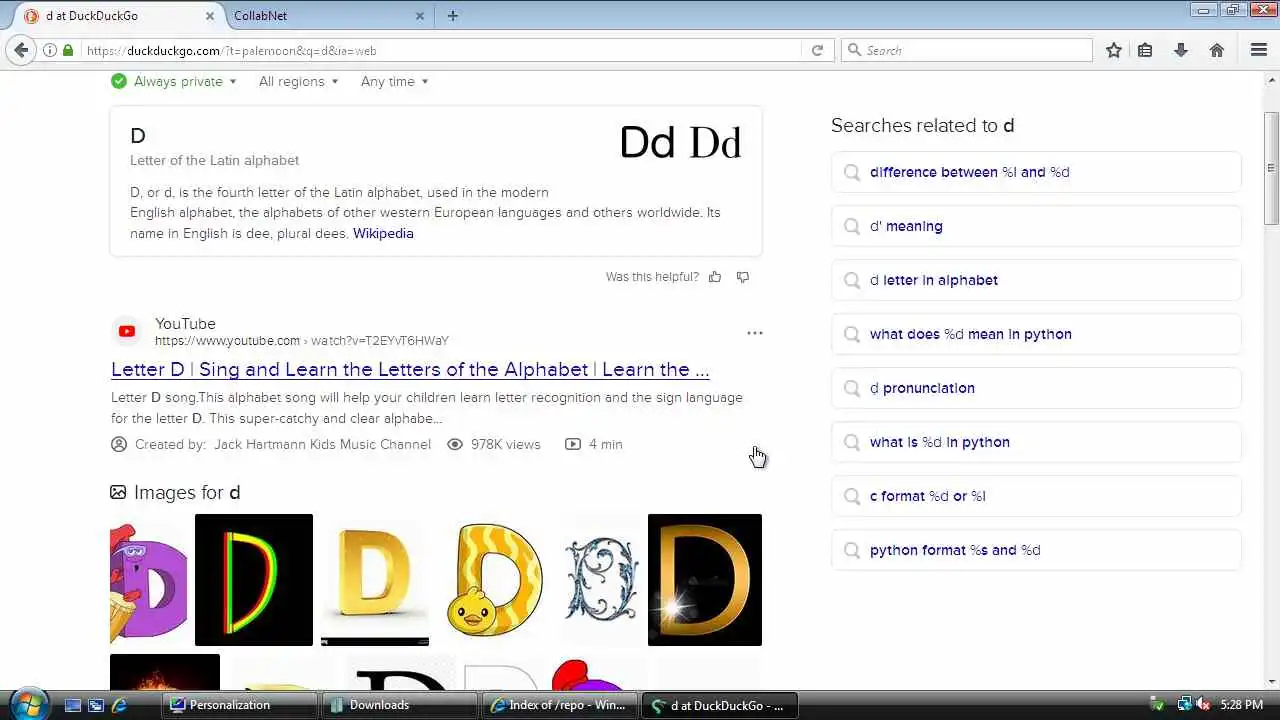Click the '978K views' text
1280x720 pixels.
coord(505,444)
